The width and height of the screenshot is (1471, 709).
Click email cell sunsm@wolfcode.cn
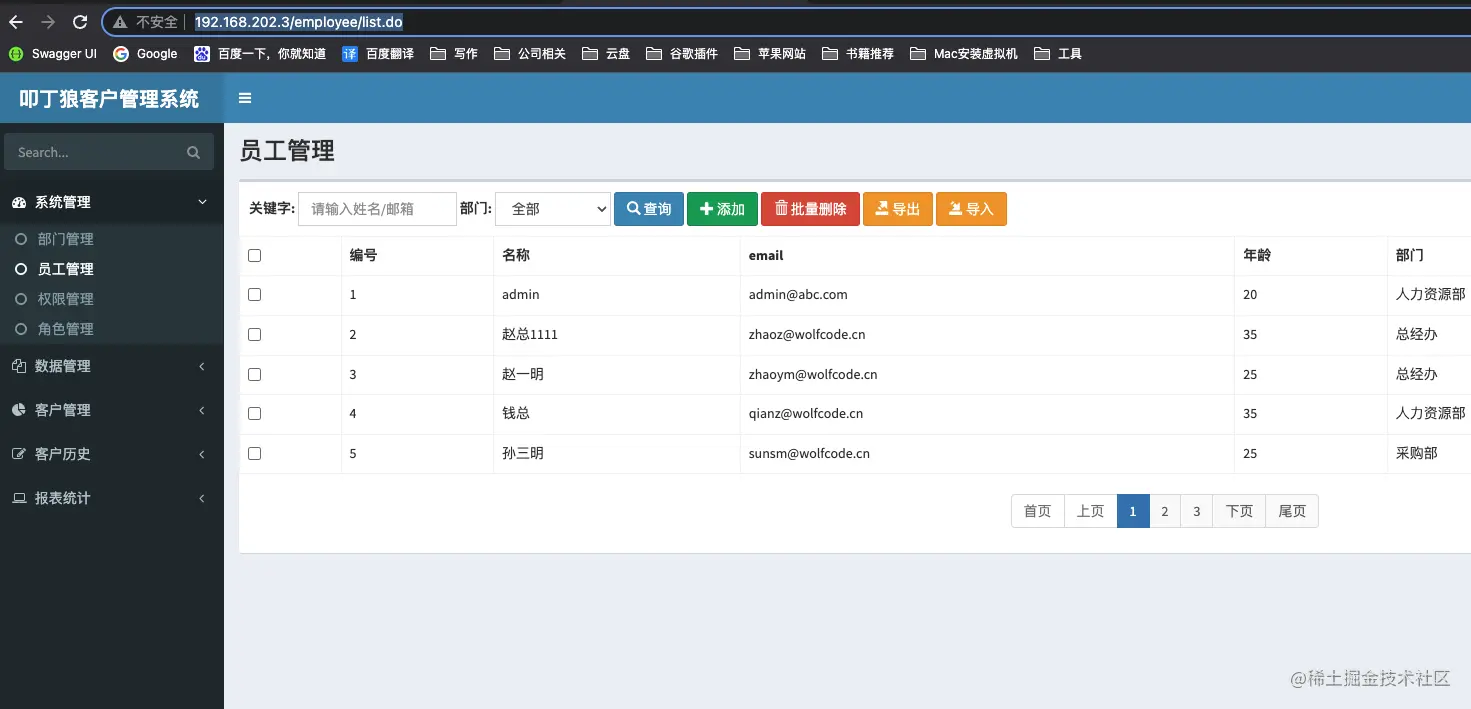809,454
